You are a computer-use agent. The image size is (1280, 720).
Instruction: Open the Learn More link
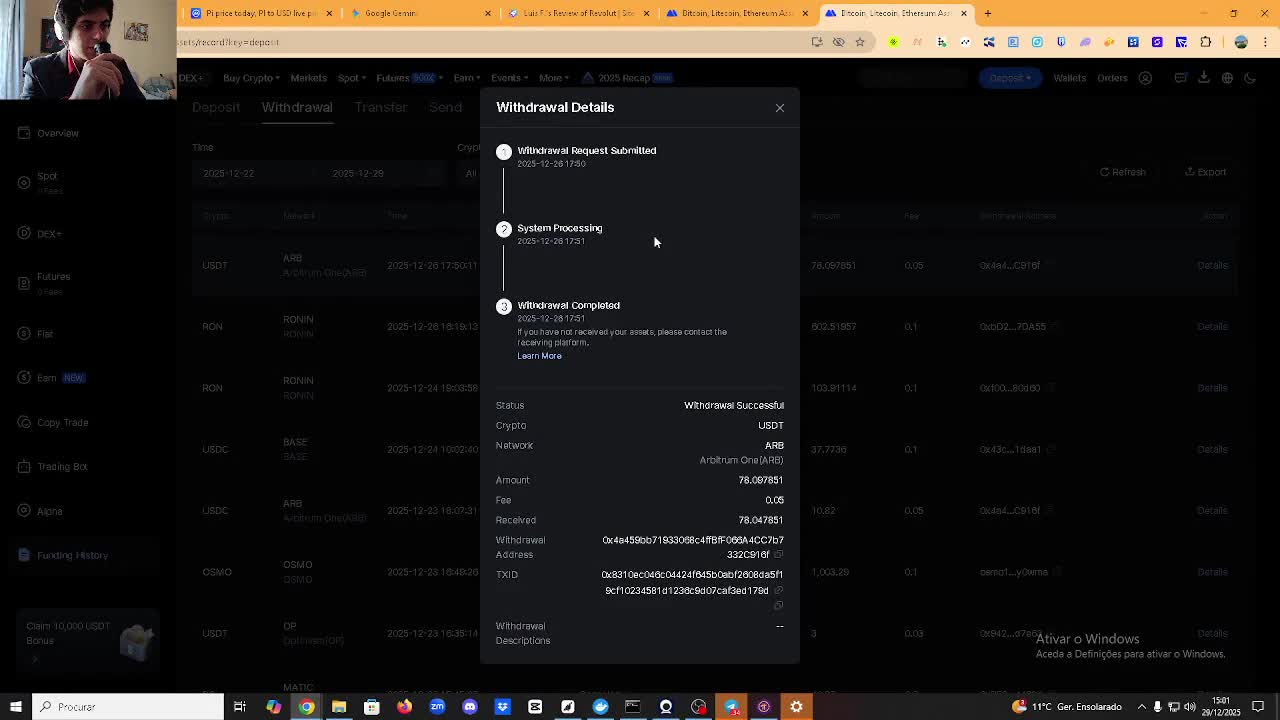(x=539, y=356)
